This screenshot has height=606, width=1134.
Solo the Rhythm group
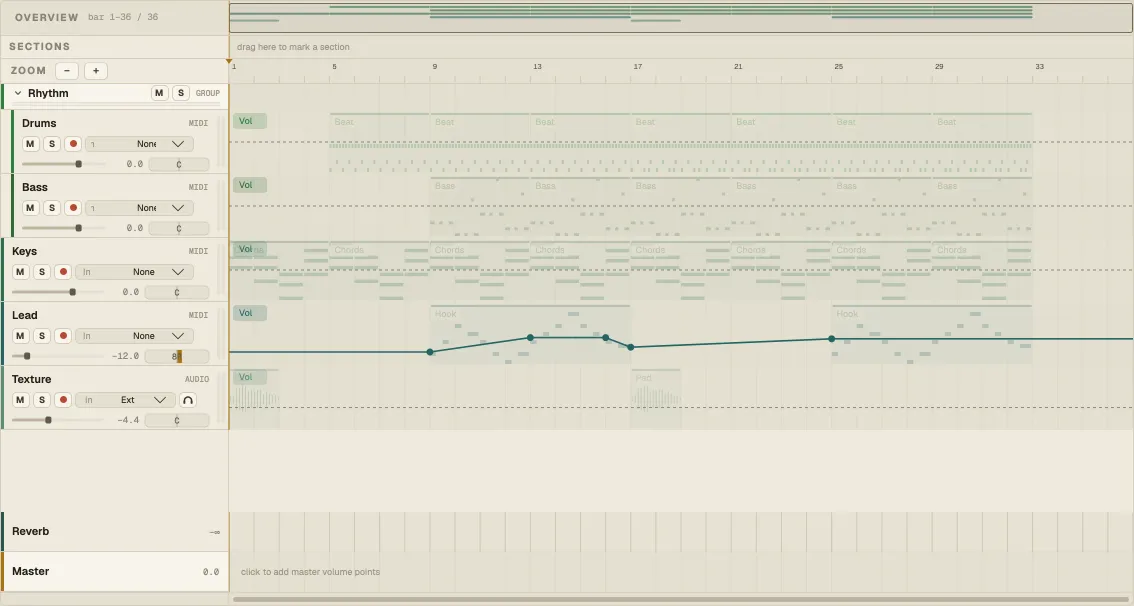[x=181, y=93]
